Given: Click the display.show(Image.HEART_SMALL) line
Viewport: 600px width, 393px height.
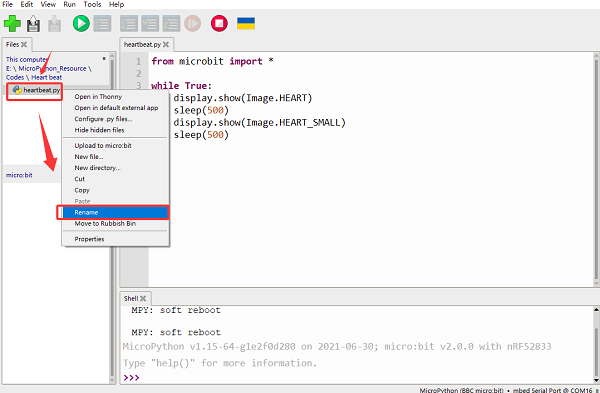Looking at the screenshot, I should click(x=259, y=122).
